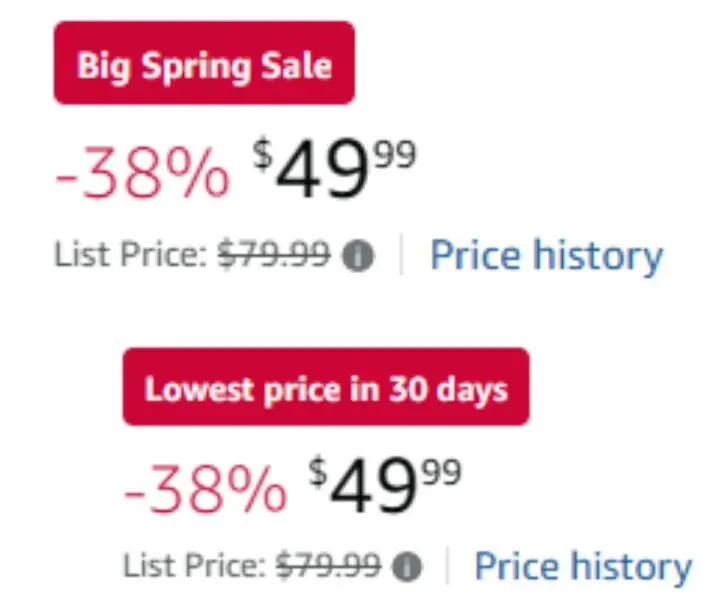Click the struck-through $79.99 under the Lowest price badge
The image size is (722, 613).
(x=326, y=568)
